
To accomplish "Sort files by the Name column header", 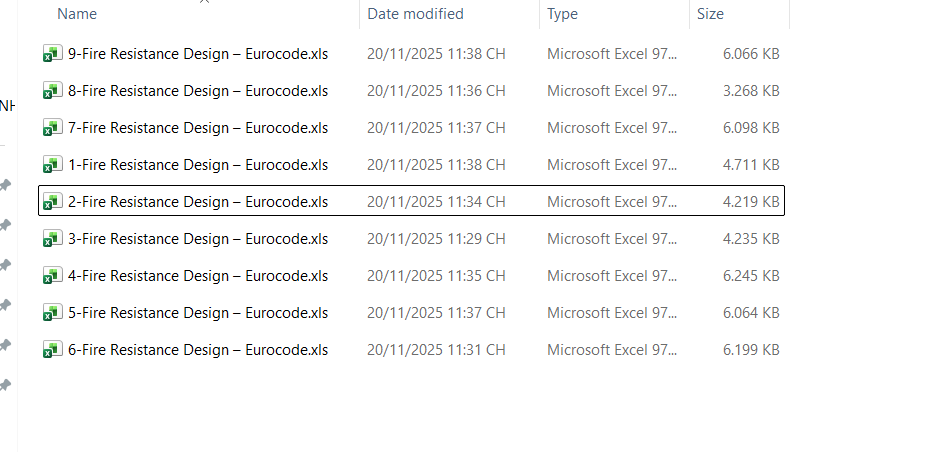I will (x=77, y=14).
